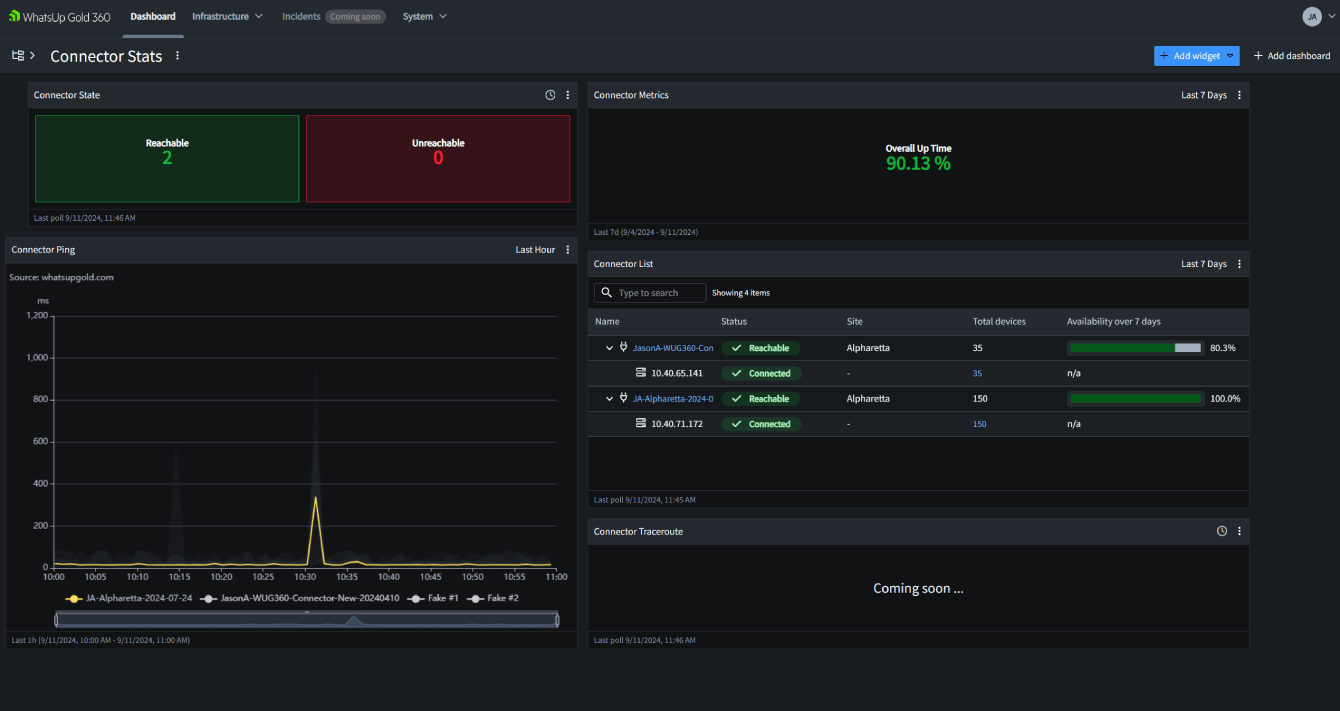The image size is (1340, 711).
Task: Toggle Fake #1 legend series
Action: coord(433,598)
